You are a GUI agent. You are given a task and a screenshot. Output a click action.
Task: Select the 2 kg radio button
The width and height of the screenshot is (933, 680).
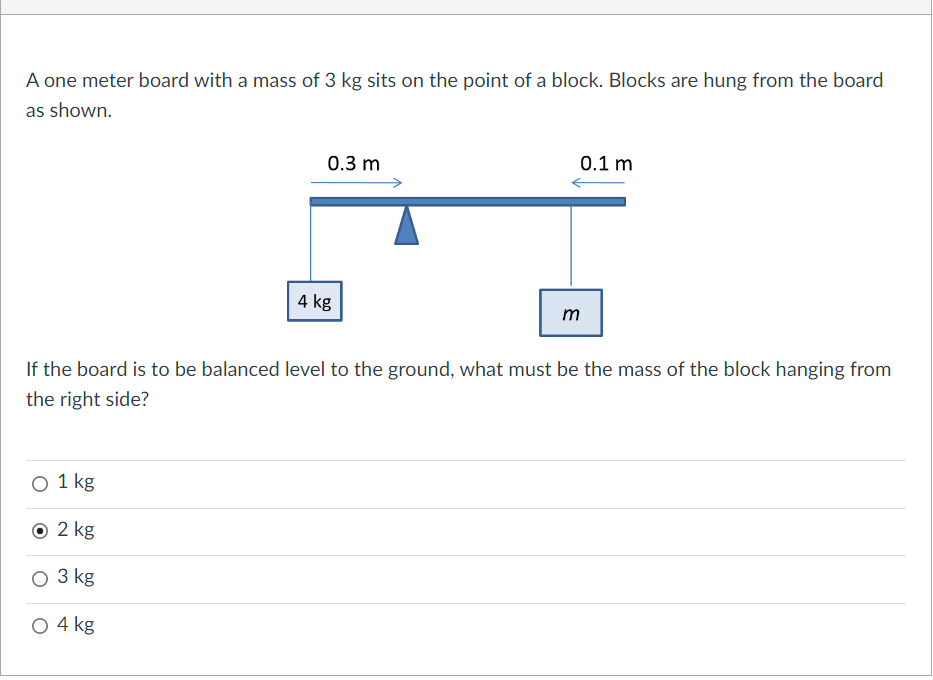click(x=40, y=531)
